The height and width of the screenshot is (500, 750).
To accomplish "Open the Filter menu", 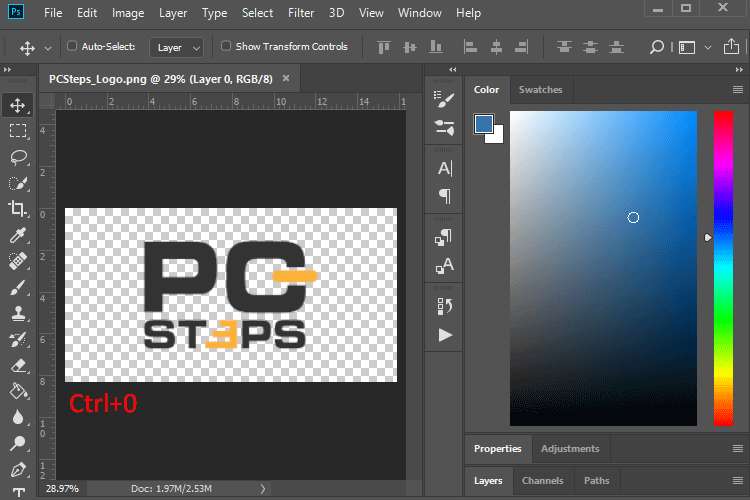I will tap(301, 13).
